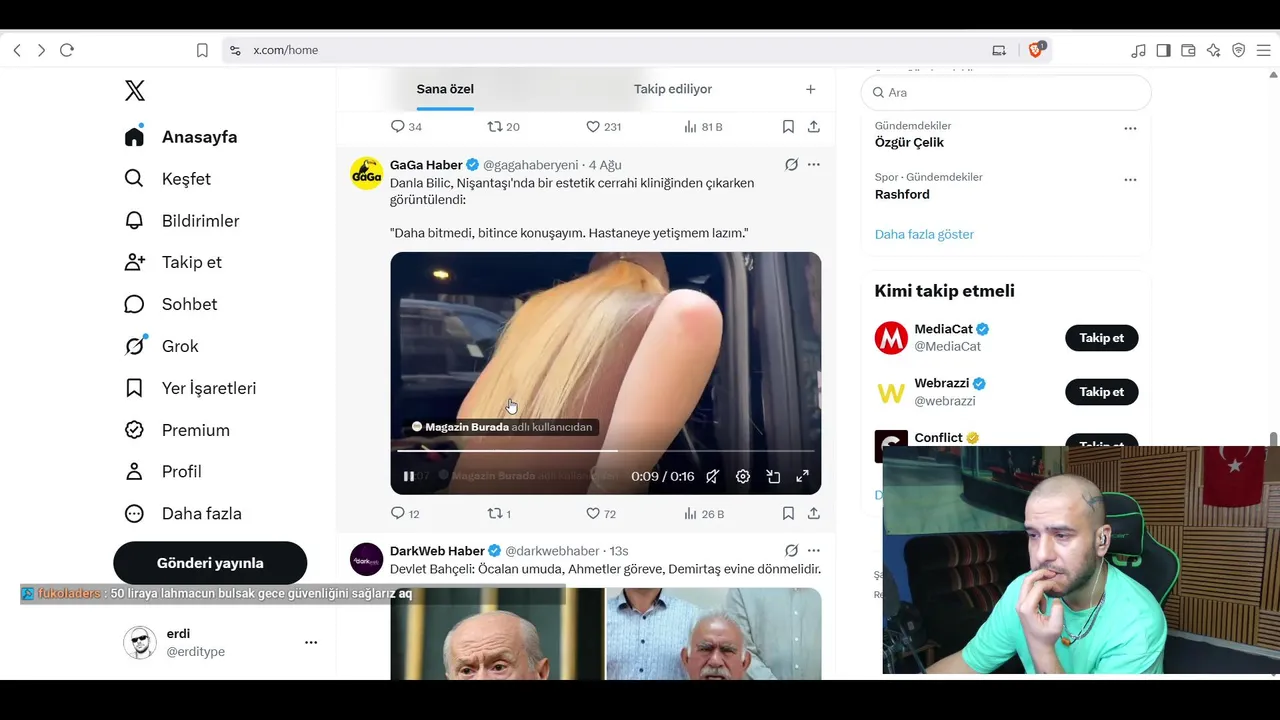1280x720 pixels.
Task: Open account menu dots beside erdi
Action: (311, 643)
